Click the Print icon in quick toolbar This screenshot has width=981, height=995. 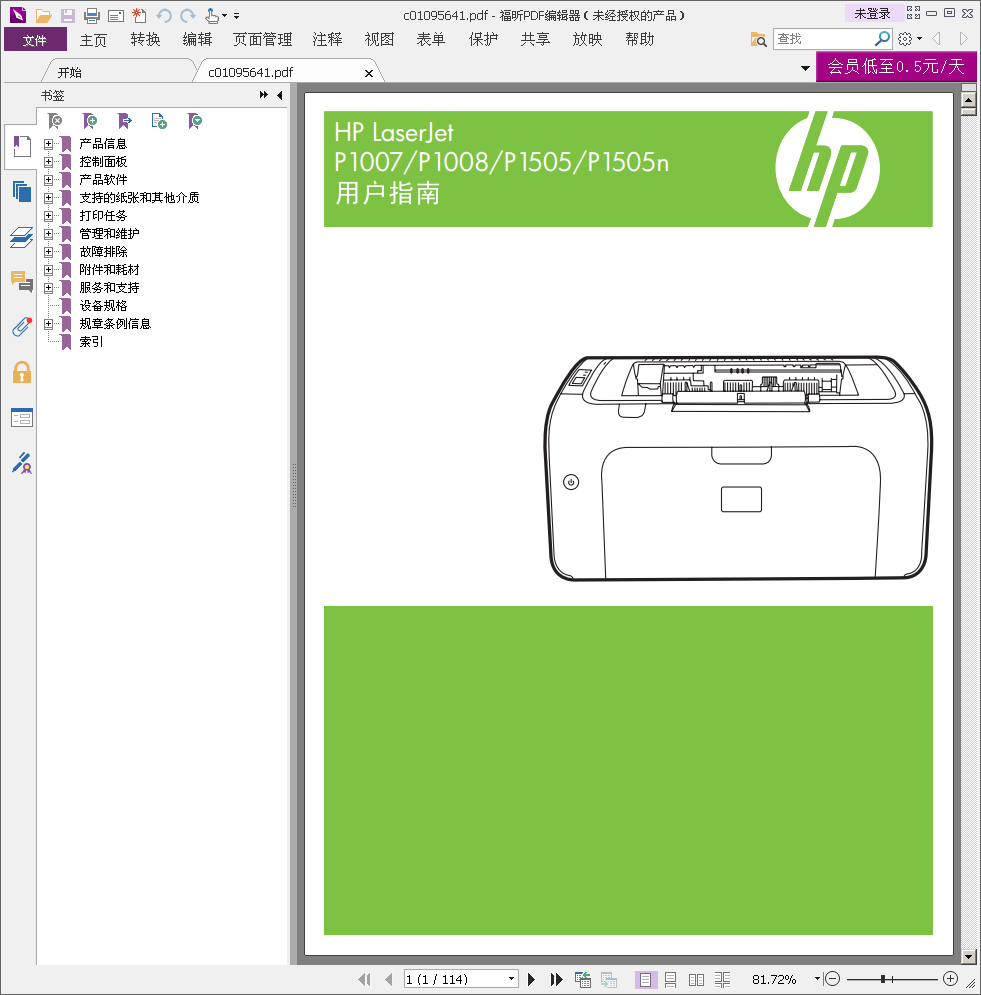[92, 15]
